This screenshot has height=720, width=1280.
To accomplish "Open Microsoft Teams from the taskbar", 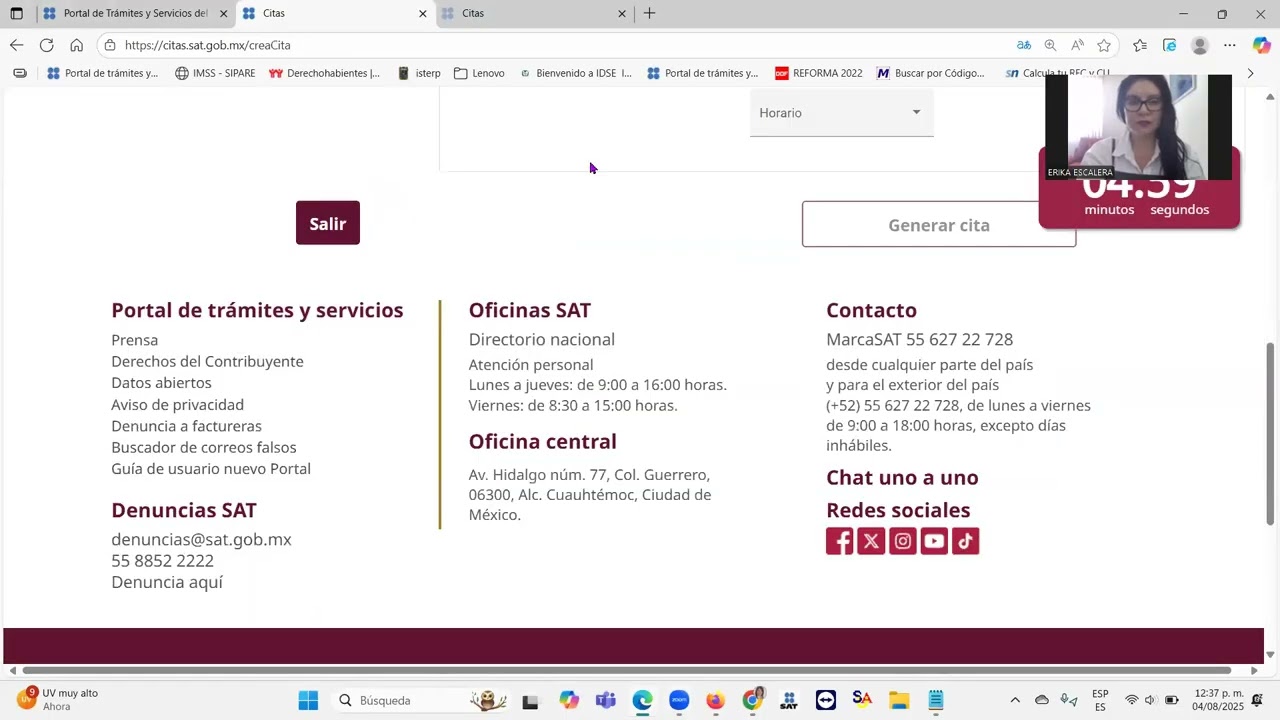I will [605, 700].
